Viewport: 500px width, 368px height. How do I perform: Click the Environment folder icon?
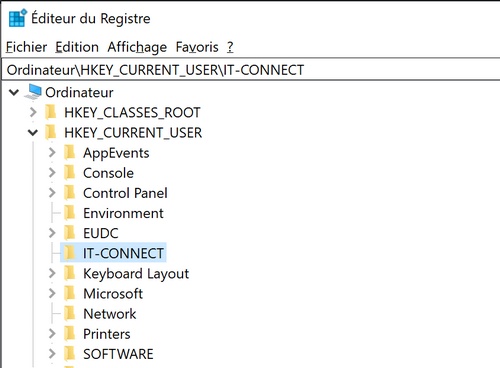tap(69, 213)
